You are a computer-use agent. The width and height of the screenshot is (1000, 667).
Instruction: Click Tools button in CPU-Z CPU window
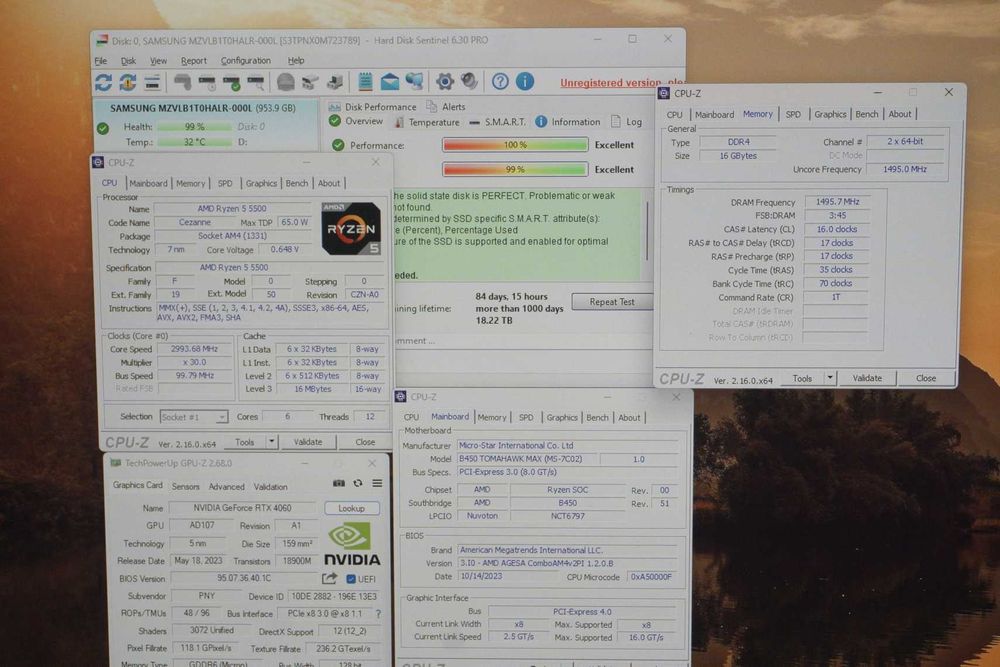pyautogui.click(x=245, y=441)
